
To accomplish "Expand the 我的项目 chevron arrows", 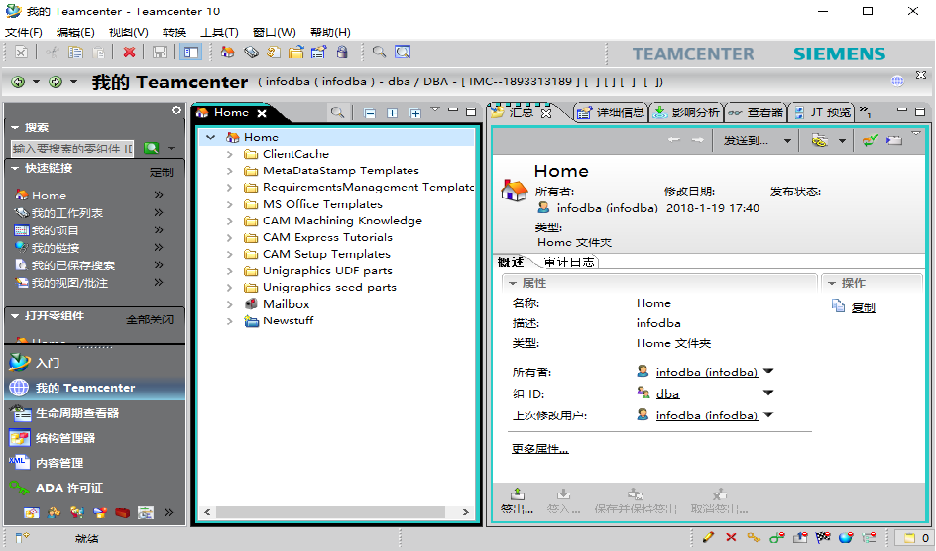I will click(x=159, y=230).
